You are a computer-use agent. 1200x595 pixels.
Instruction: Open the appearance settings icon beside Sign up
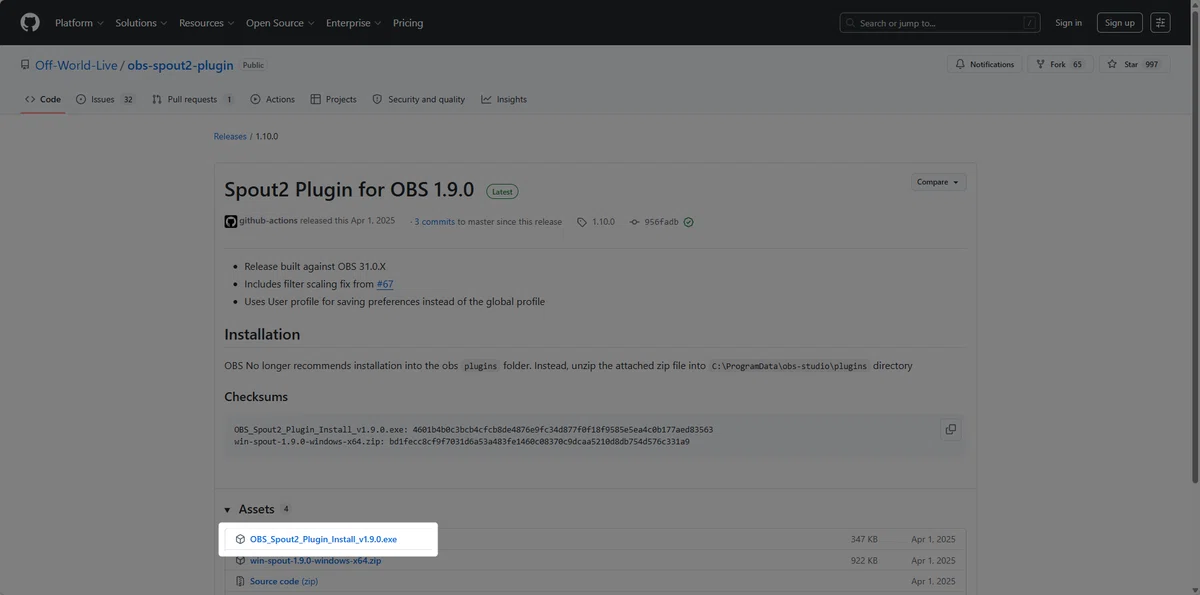click(1160, 22)
